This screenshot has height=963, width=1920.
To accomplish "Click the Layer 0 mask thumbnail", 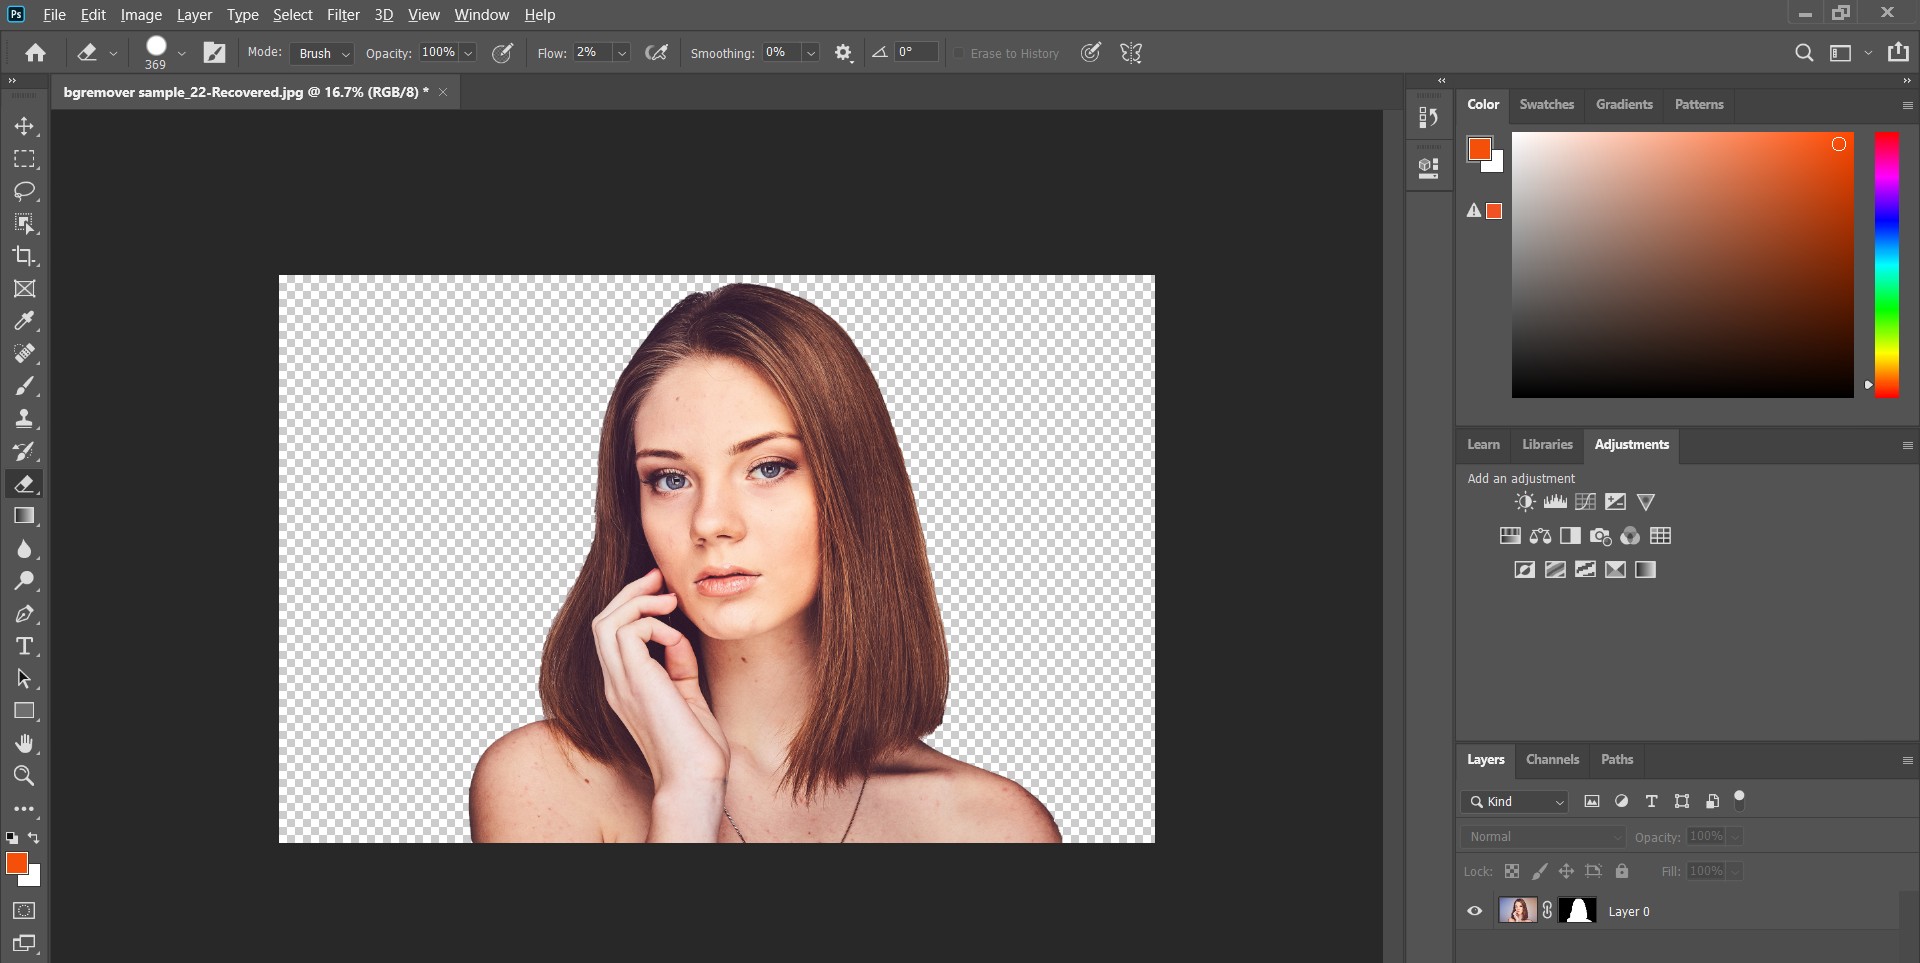I will (1577, 910).
